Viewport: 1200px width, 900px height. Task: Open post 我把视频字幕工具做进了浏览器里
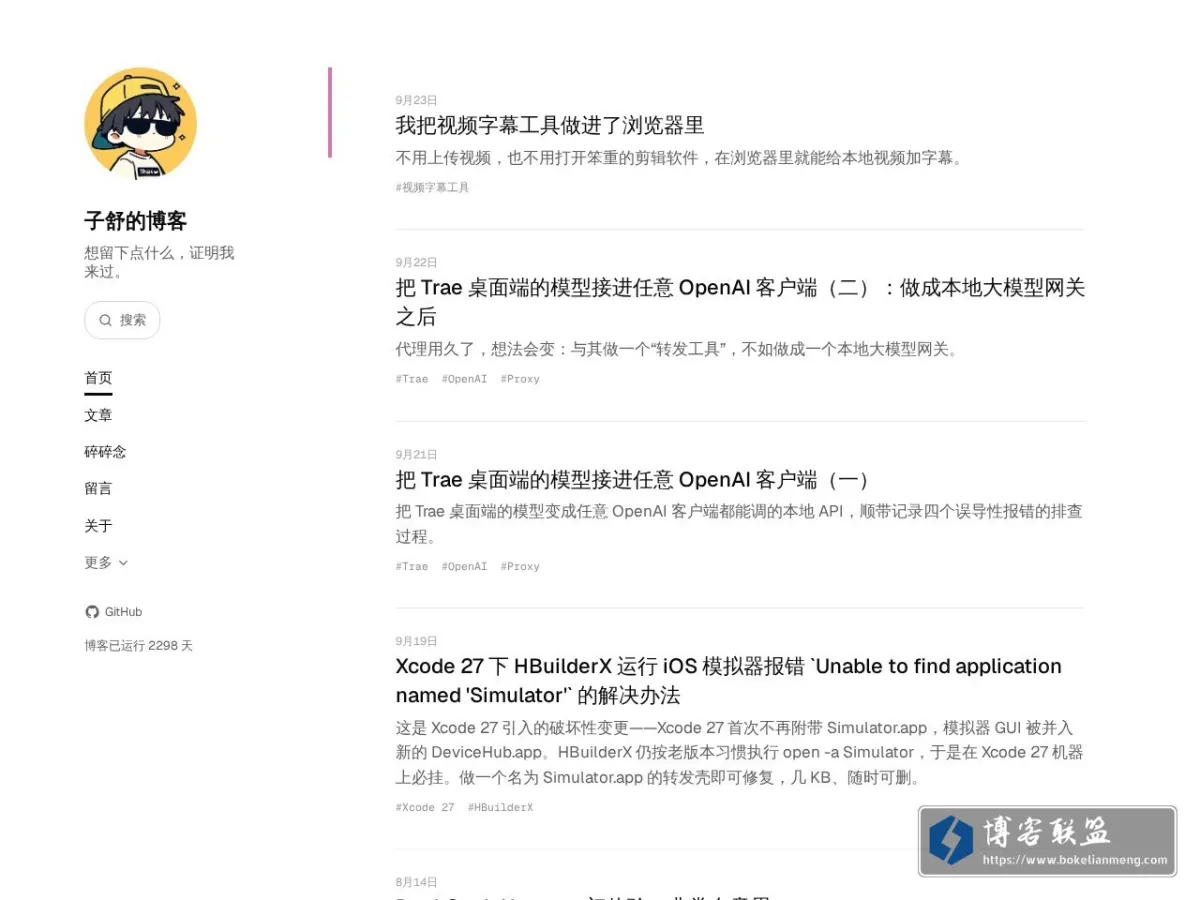(550, 125)
